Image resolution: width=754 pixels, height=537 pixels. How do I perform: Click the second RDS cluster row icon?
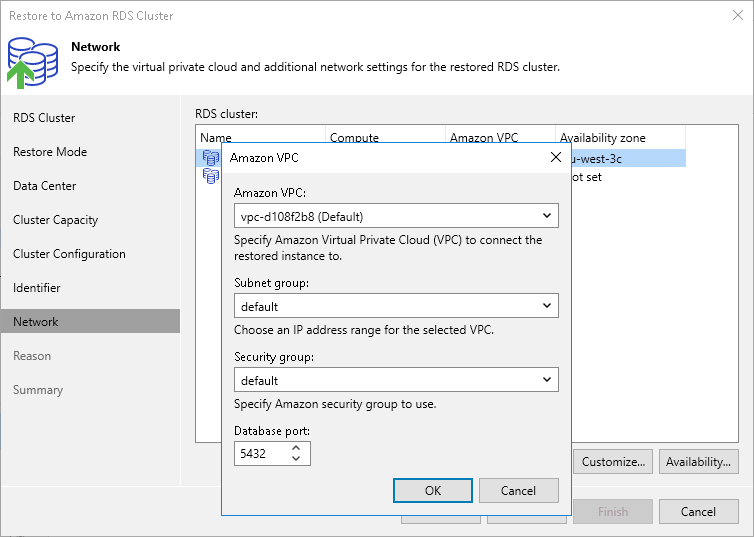pos(211,177)
